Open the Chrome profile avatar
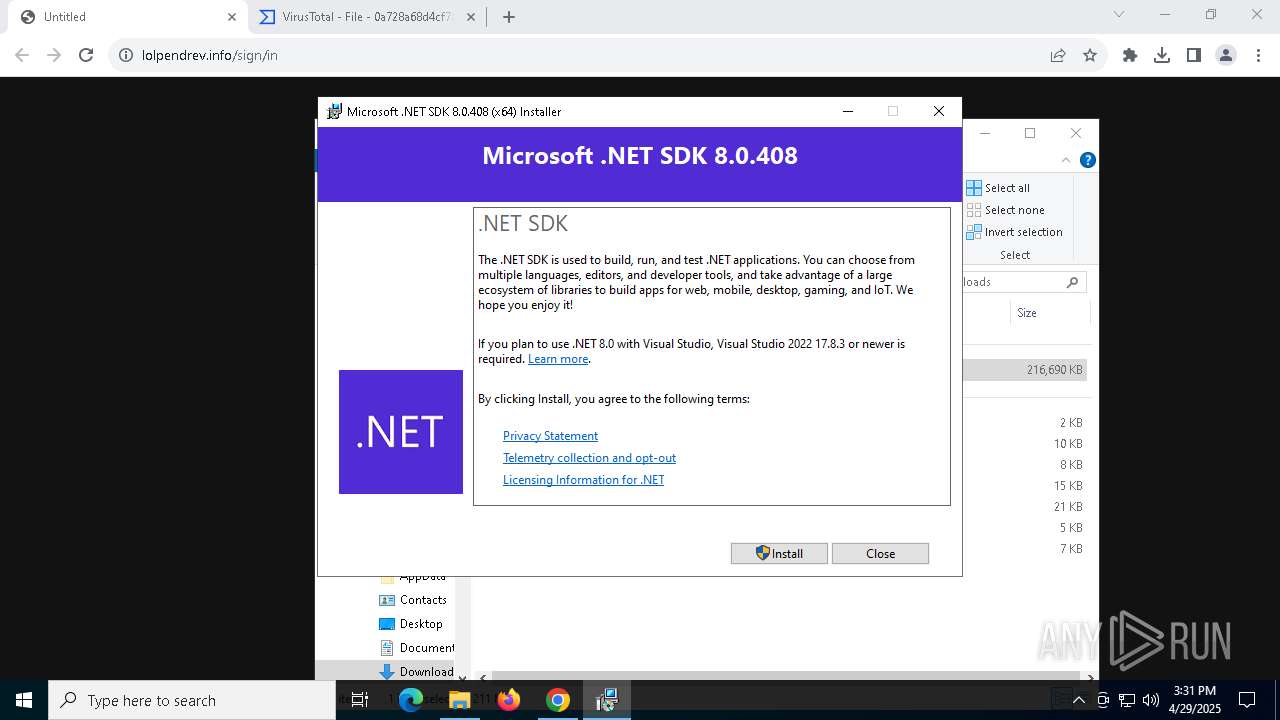The height and width of the screenshot is (720, 1280). tap(1226, 55)
